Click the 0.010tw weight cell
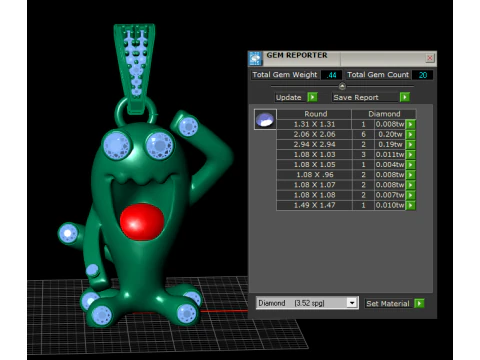The width and height of the screenshot is (480, 360). (390, 205)
